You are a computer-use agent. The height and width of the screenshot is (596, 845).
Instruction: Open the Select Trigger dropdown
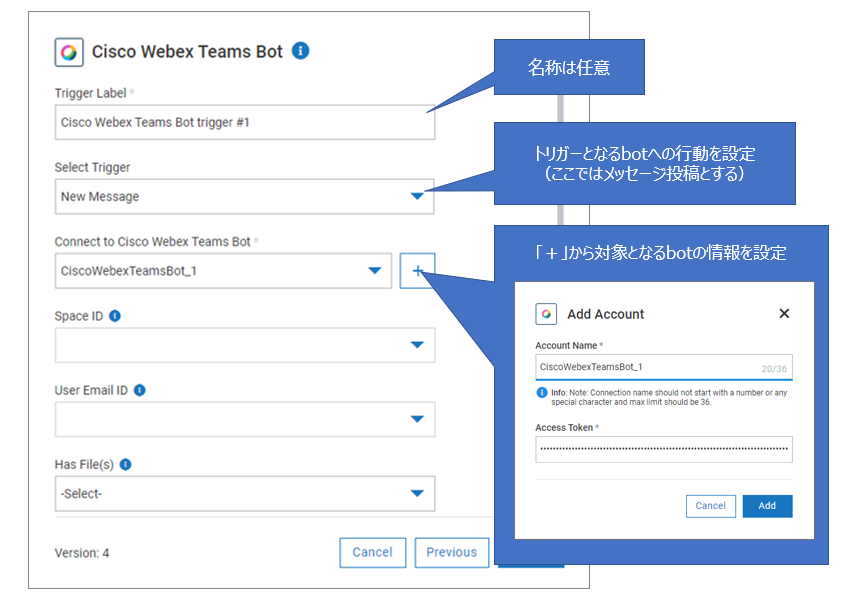click(417, 197)
